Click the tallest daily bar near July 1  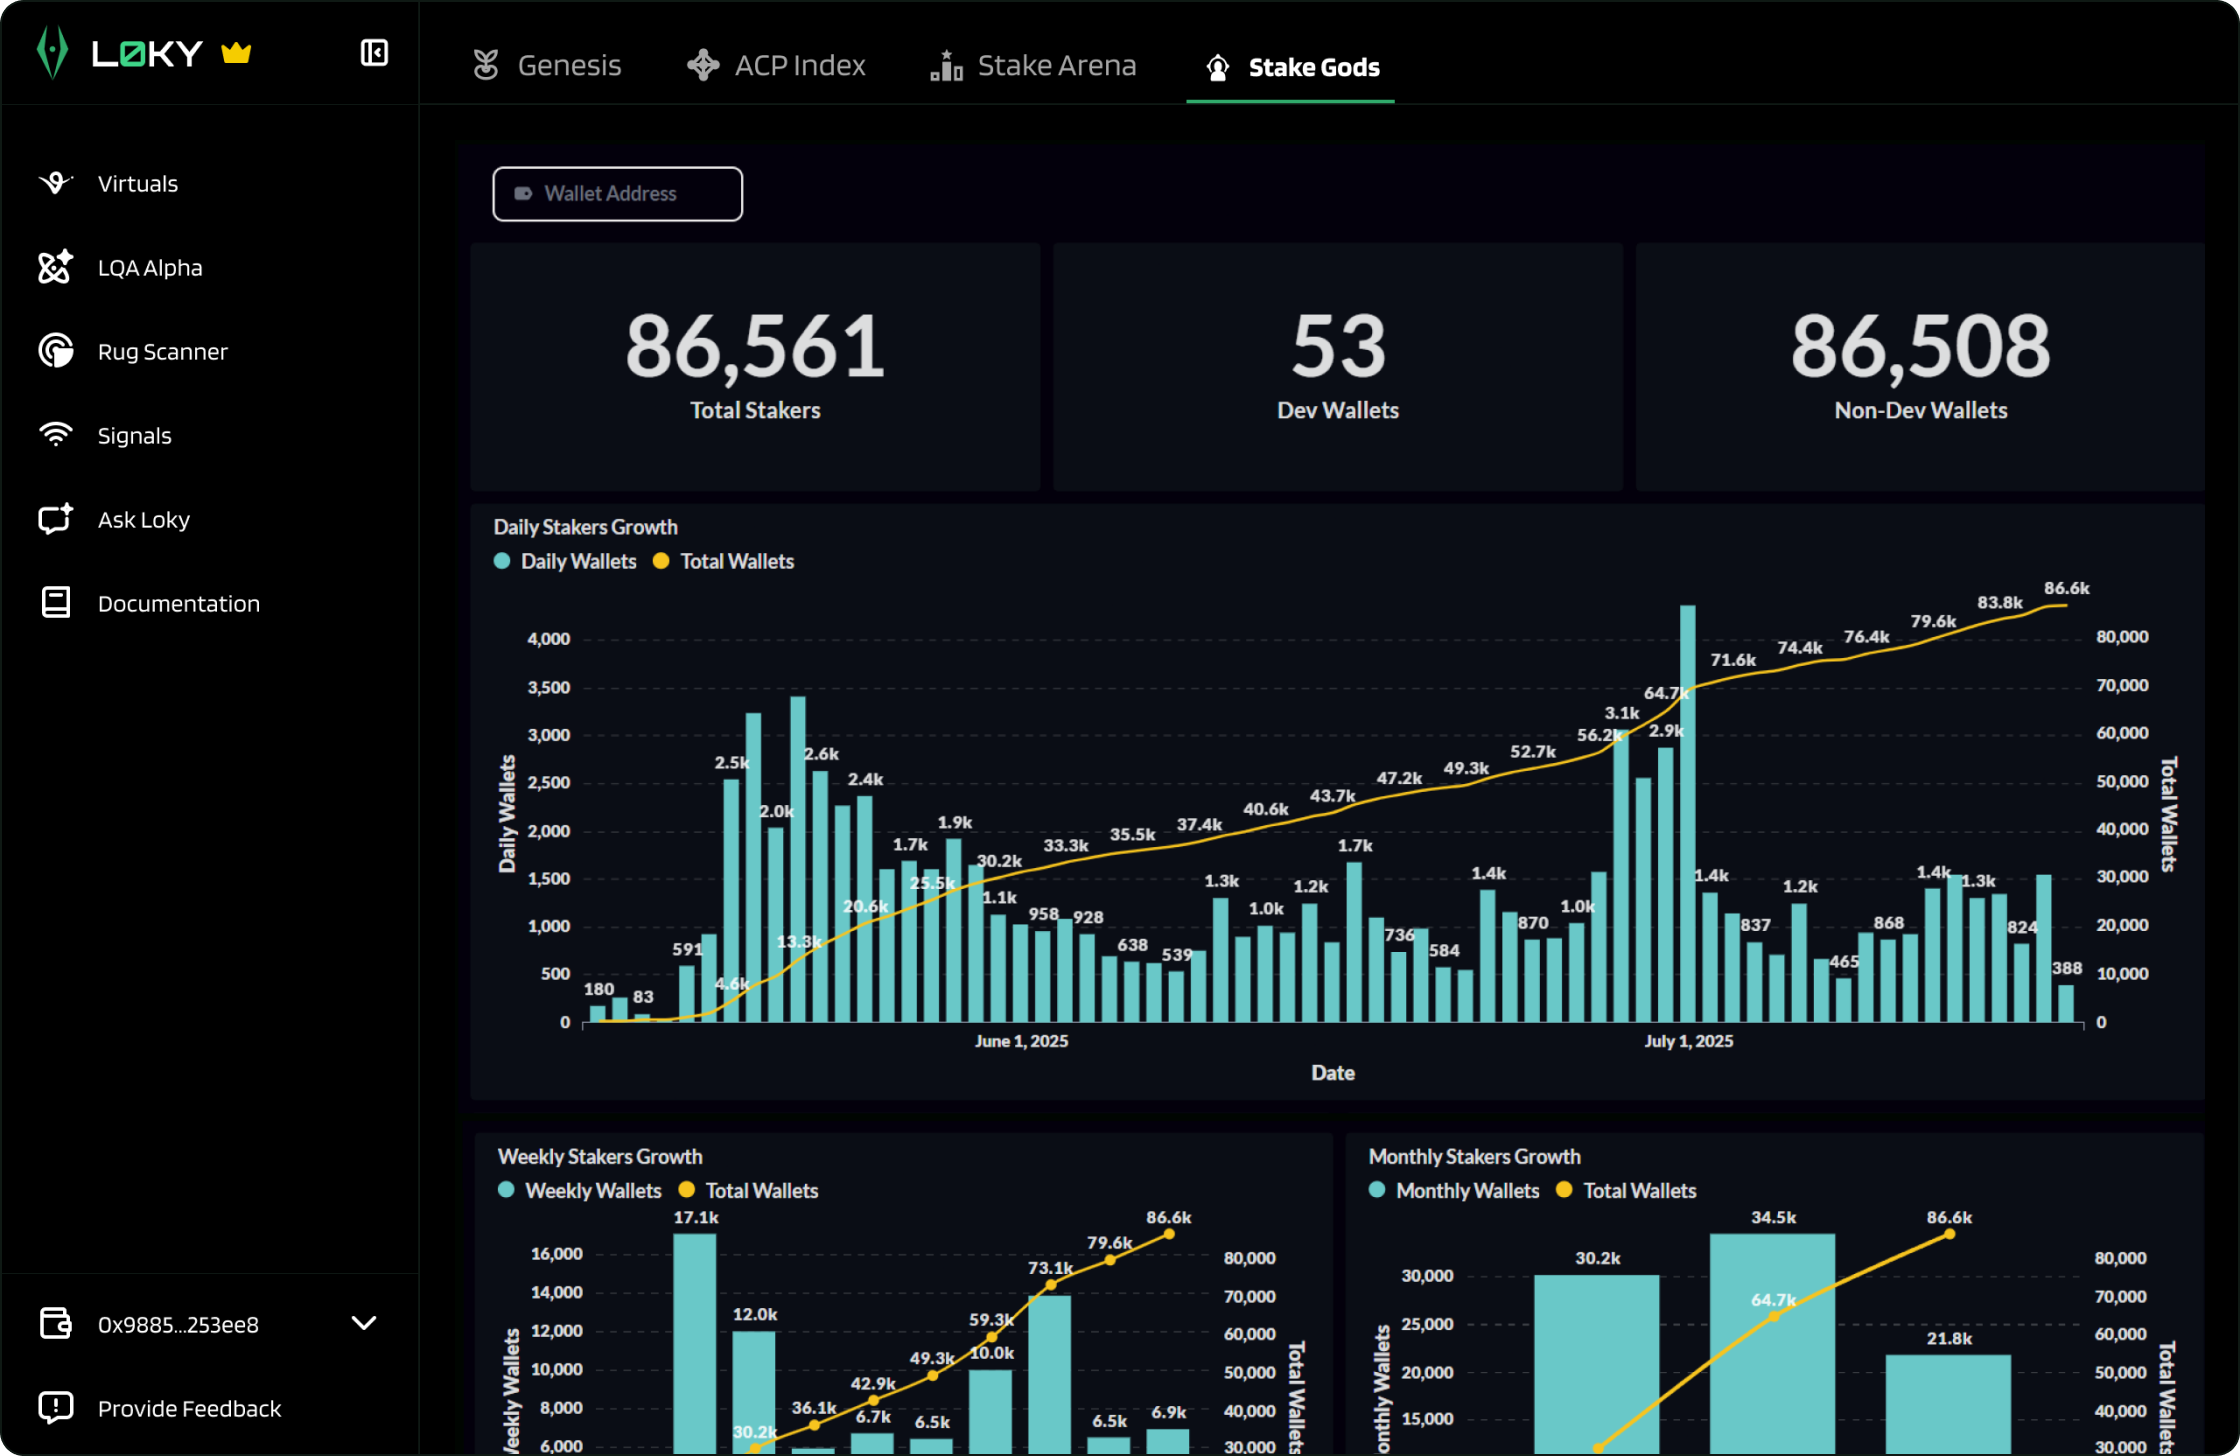point(1688,813)
